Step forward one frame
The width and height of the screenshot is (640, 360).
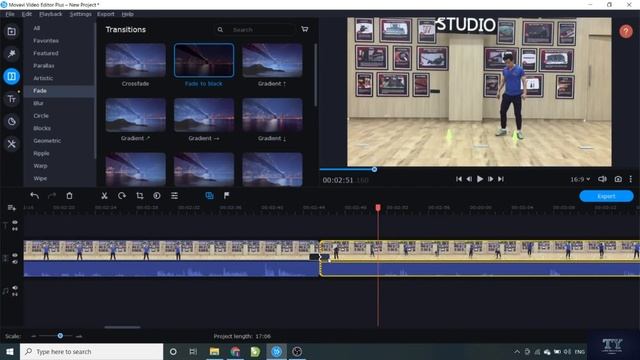coord(491,179)
